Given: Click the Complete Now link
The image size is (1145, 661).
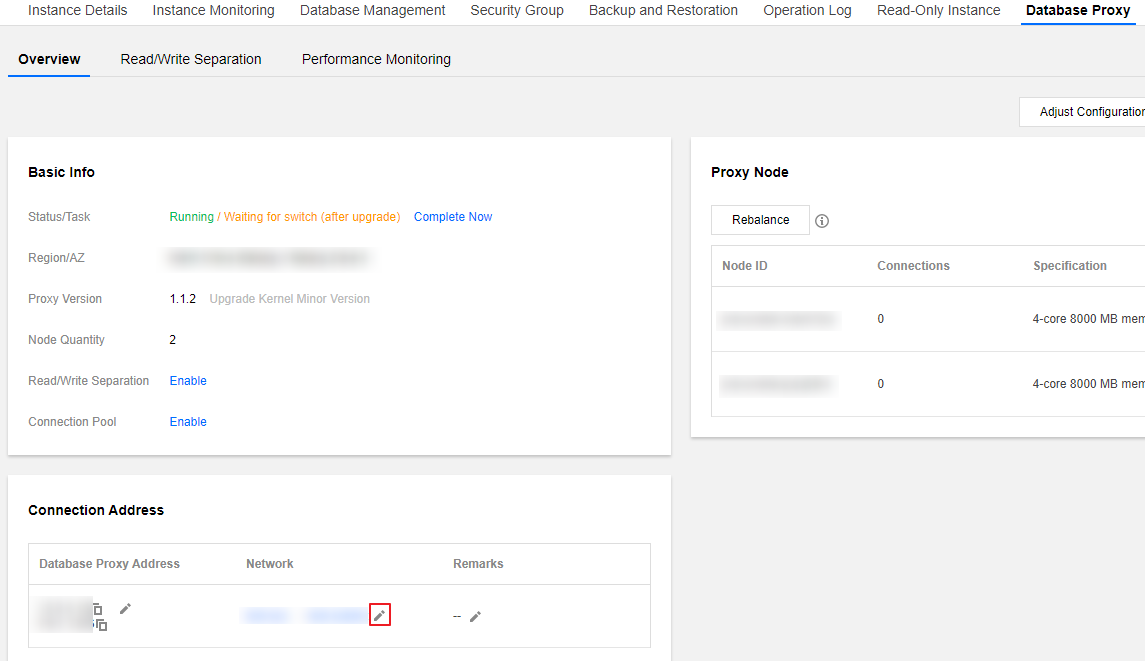Looking at the screenshot, I should 453,217.
